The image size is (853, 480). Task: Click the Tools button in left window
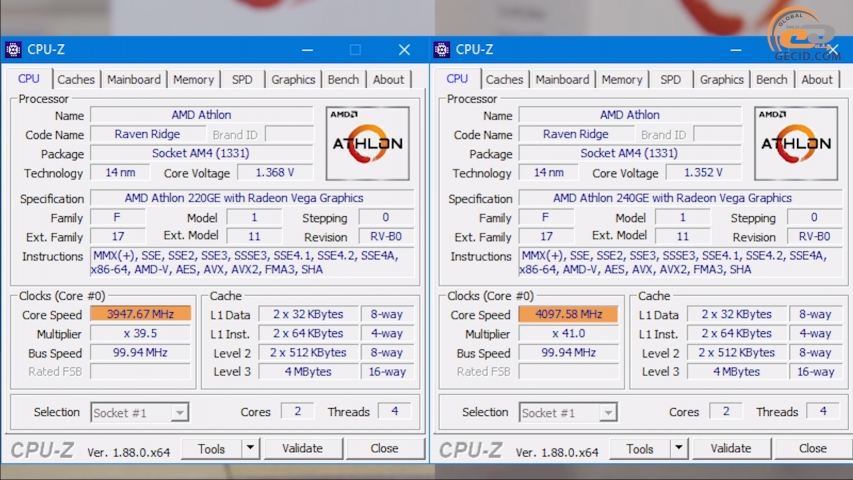(x=211, y=448)
